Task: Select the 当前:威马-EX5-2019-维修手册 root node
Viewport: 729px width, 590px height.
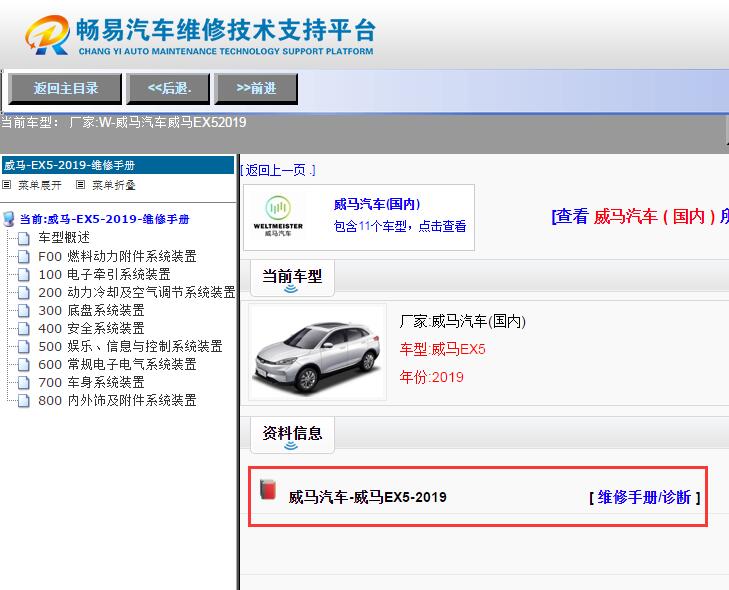Action: coord(104,219)
